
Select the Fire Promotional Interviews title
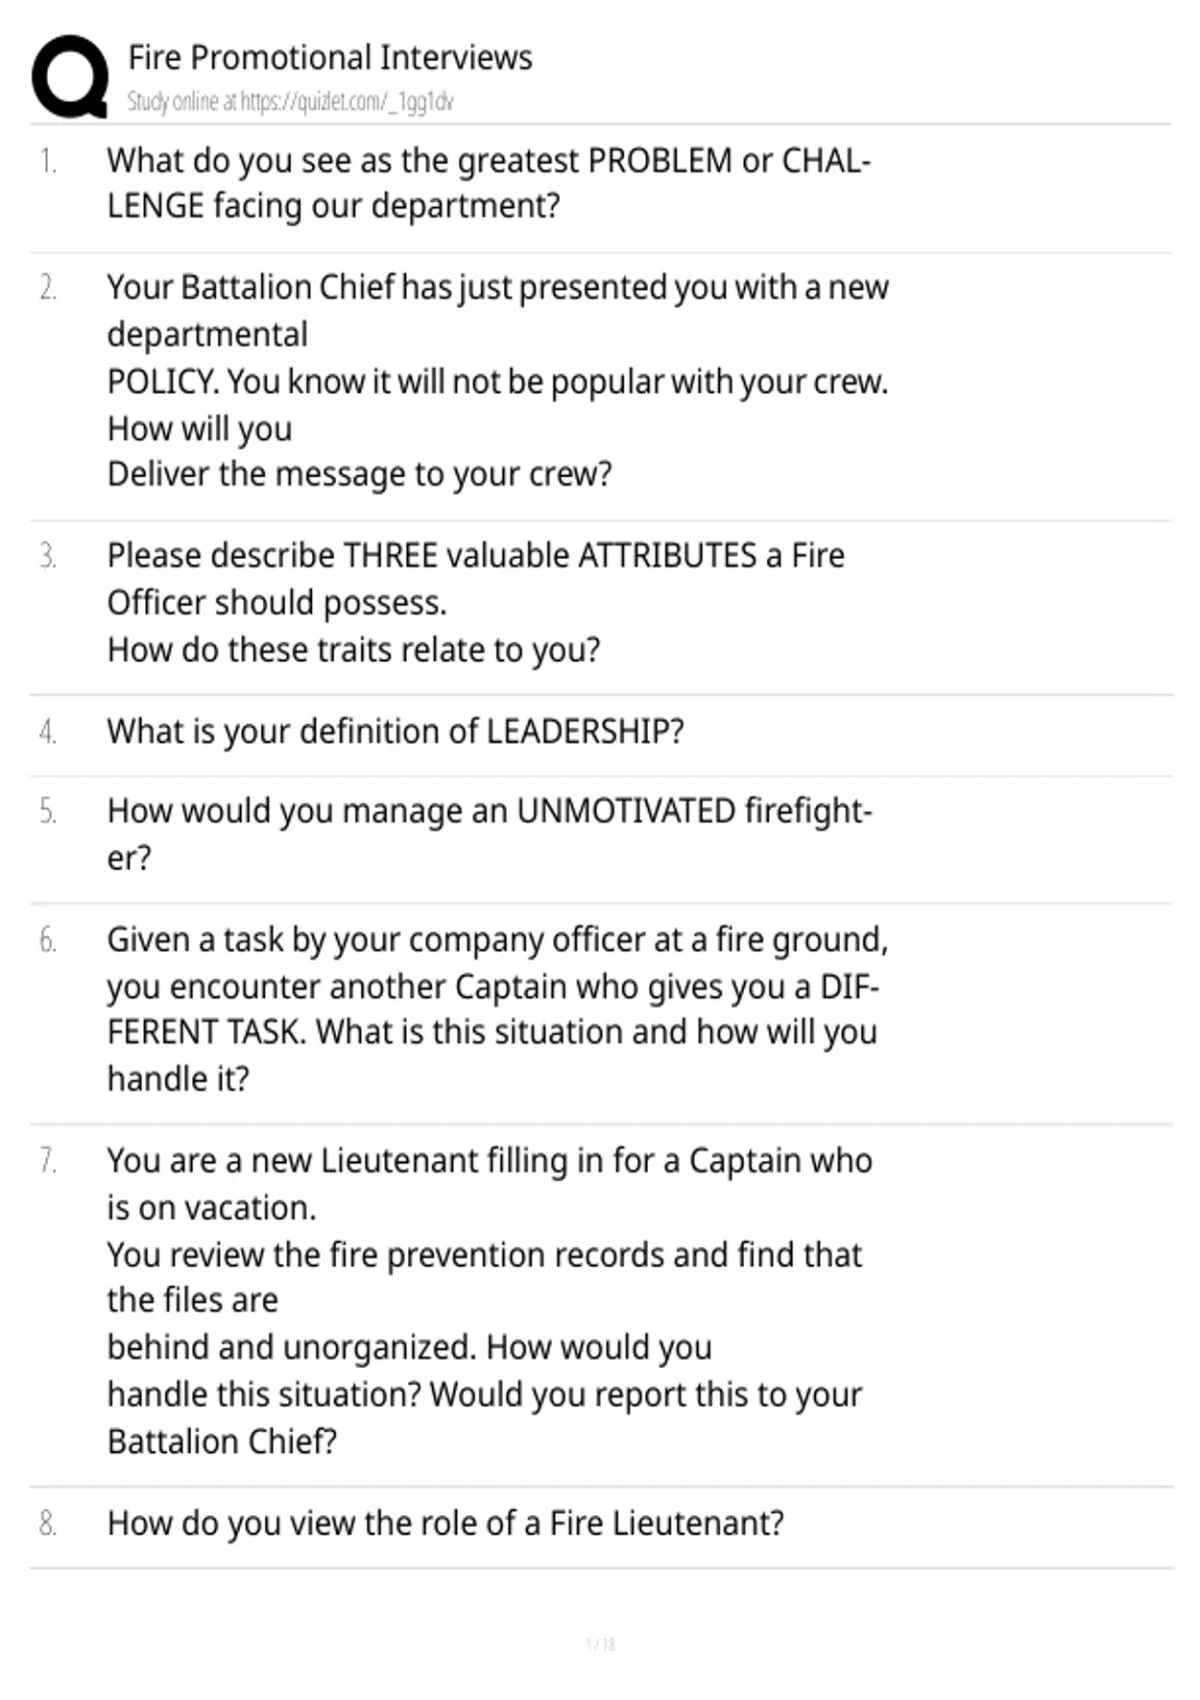330,57
